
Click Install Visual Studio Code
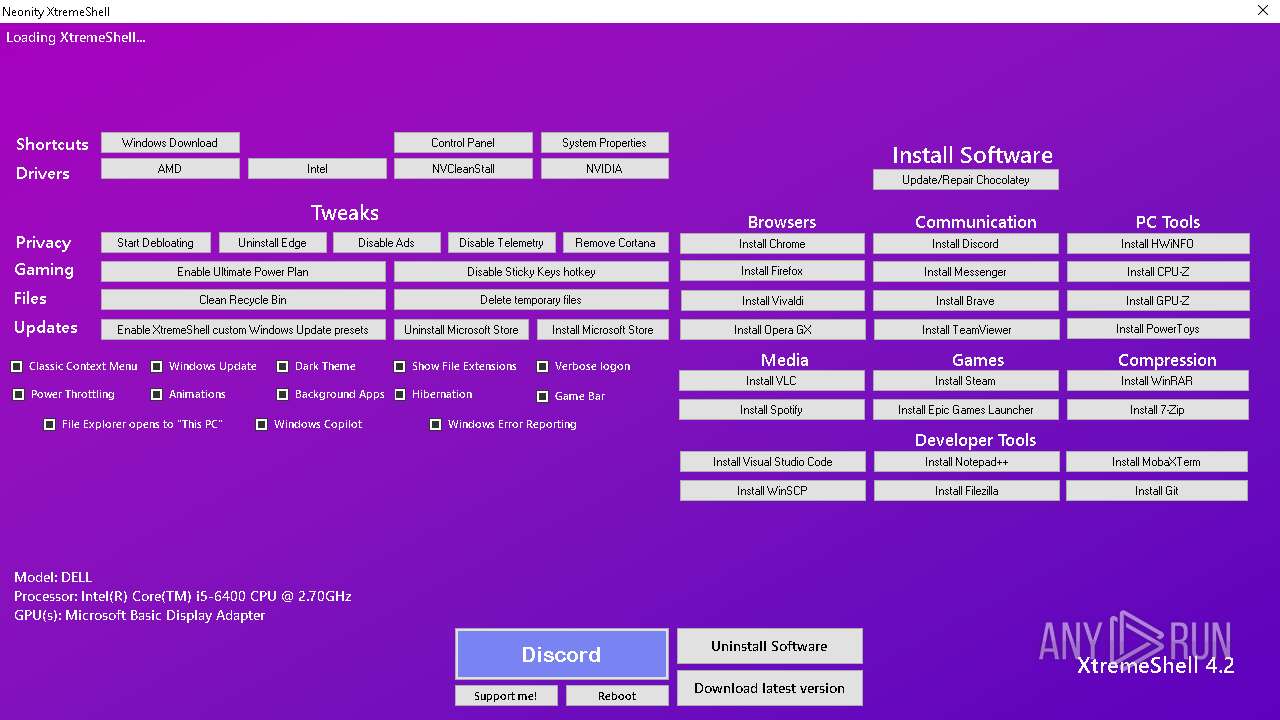coord(772,462)
